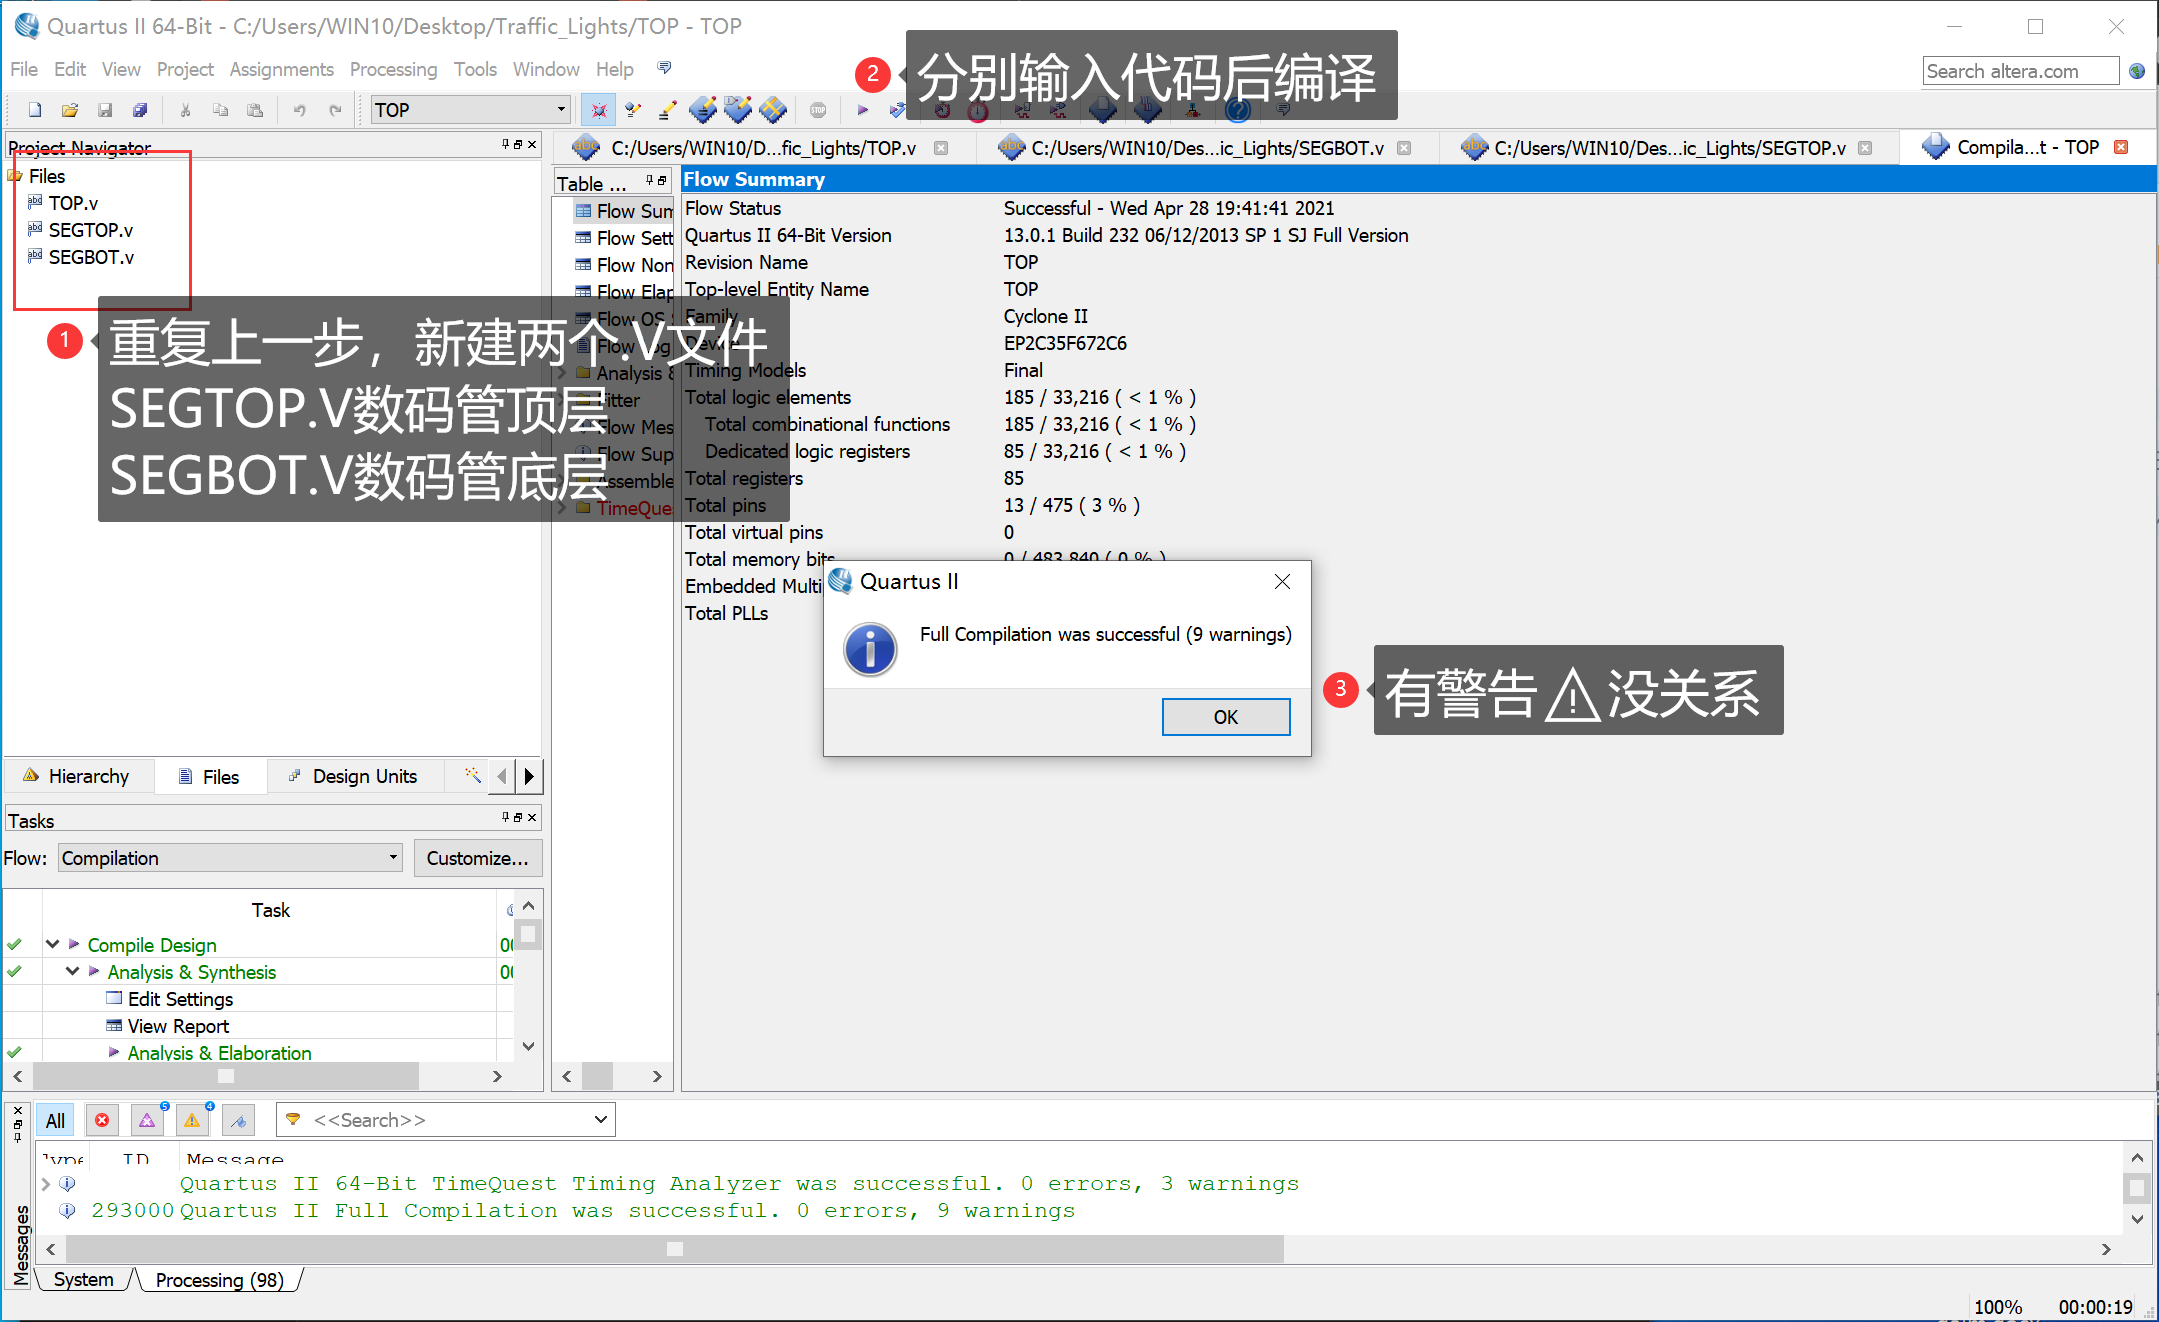The image size is (2159, 1322).
Task: Toggle the errors filter in the Messages panel
Action: pos(102,1120)
